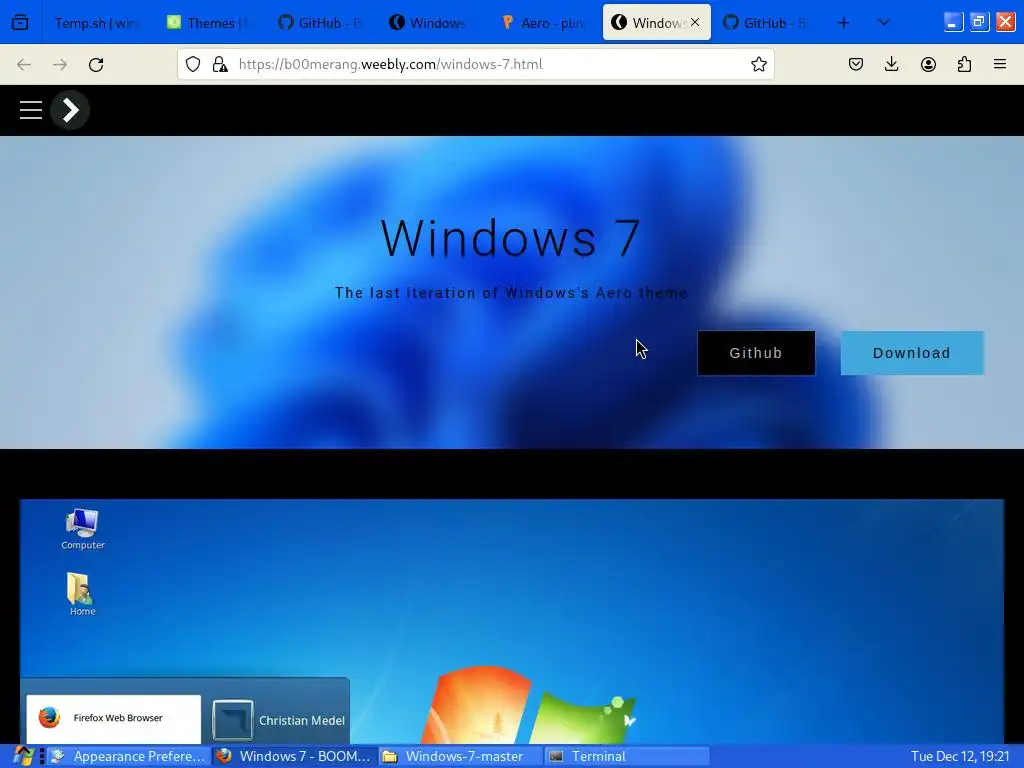The image size is (1024, 768).
Task: Open the taskbar start menu icon
Action: point(24,756)
